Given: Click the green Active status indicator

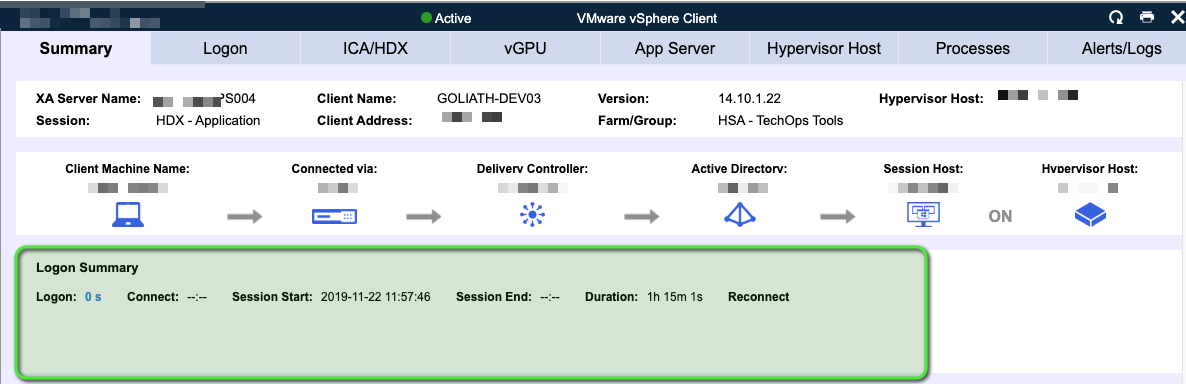Looking at the screenshot, I should (x=427, y=18).
